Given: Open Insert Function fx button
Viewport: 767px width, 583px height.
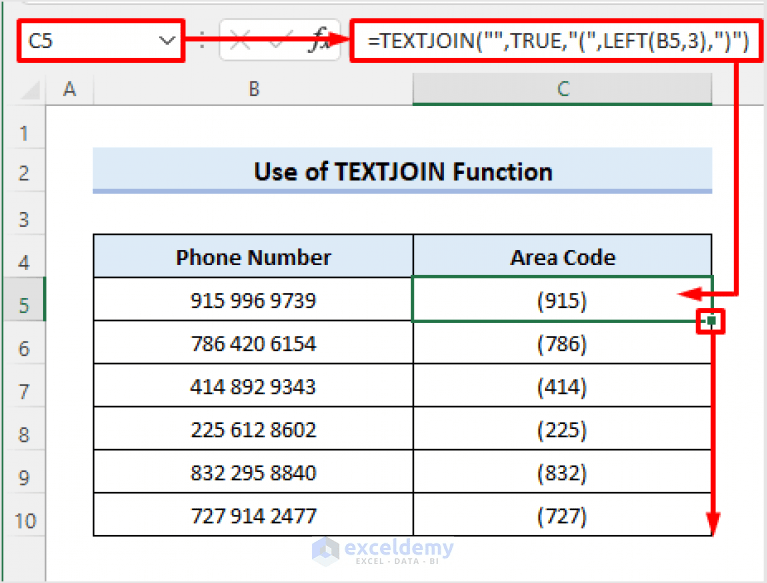Looking at the screenshot, I should coord(320,41).
